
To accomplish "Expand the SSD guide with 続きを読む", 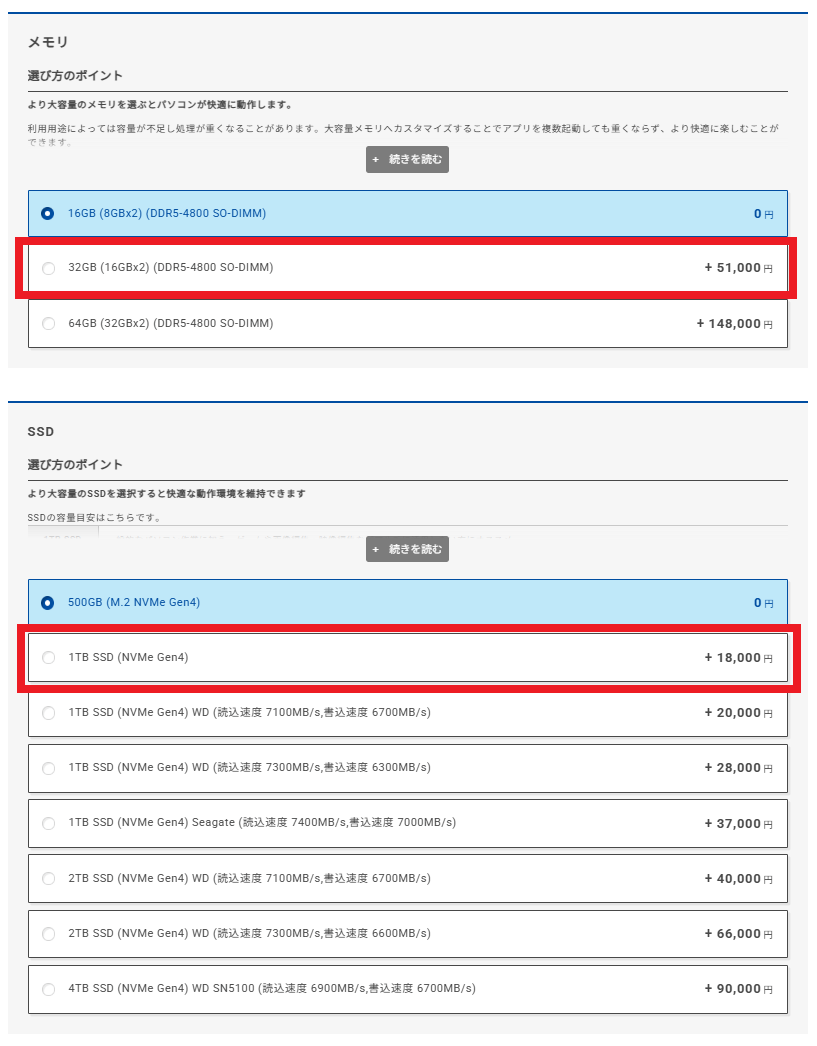I will tap(407, 549).
